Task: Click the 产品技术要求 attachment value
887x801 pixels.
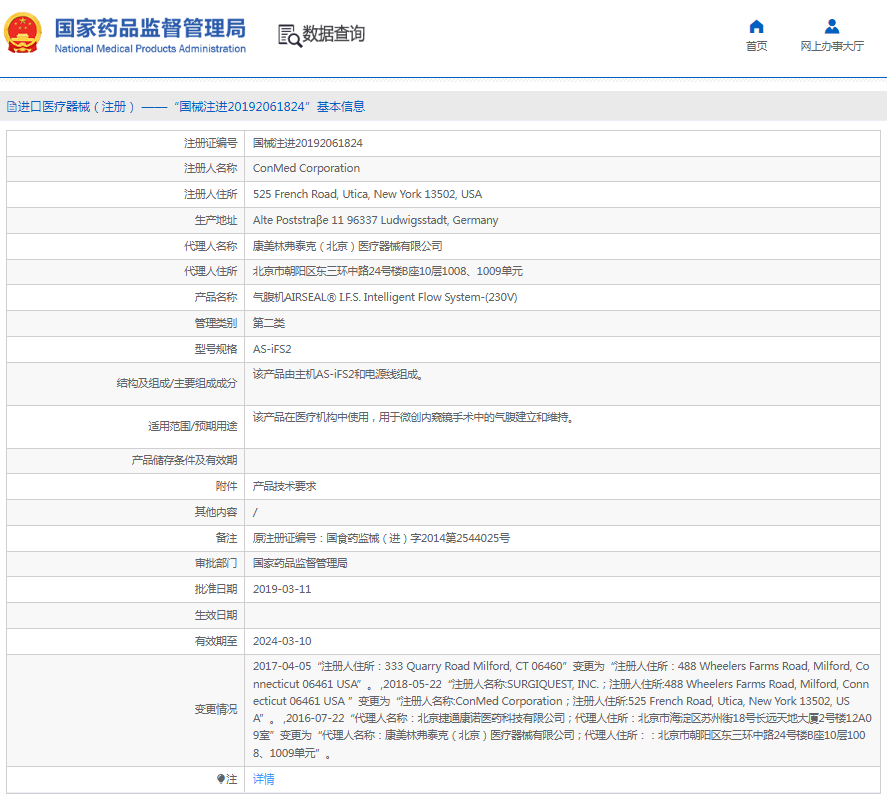Action: (x=285, y=486)
